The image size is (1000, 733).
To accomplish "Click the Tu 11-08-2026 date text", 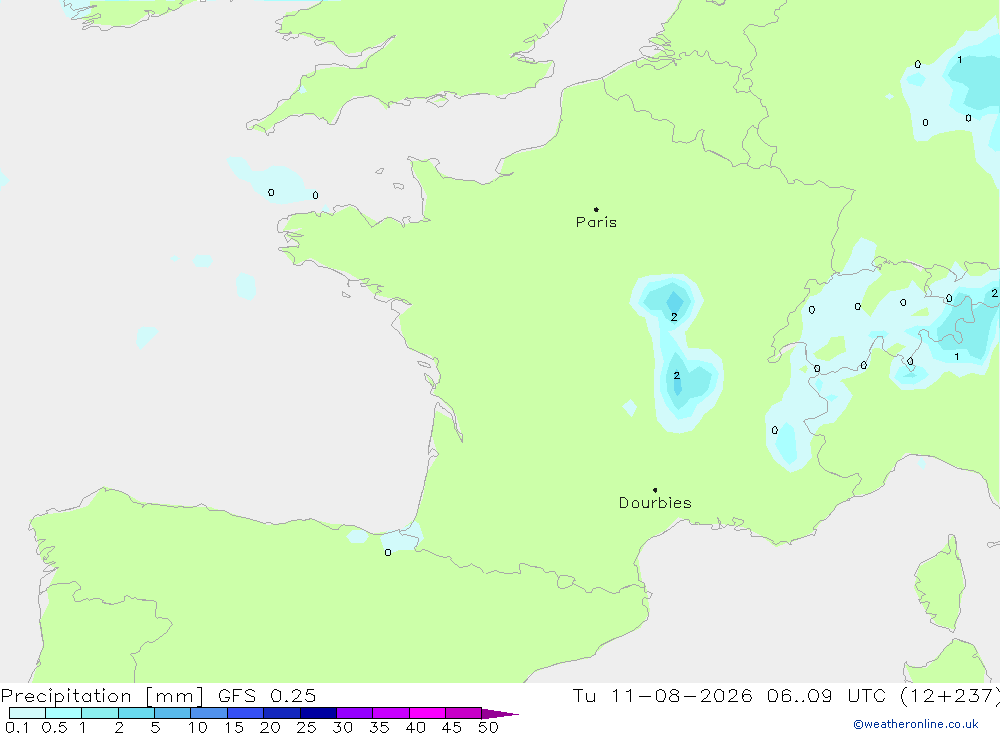I will point(662,695).
